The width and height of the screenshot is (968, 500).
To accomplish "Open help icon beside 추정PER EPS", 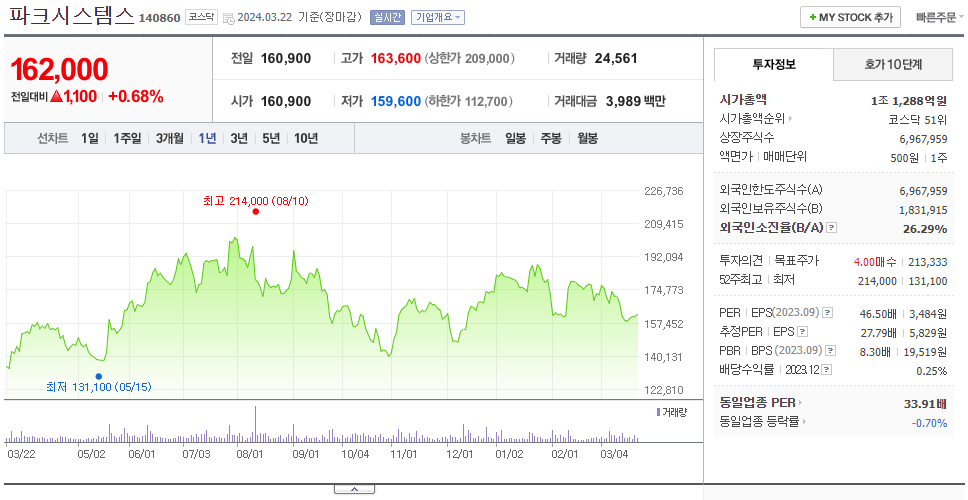I will pyautogui.click(x=802, y=332).
